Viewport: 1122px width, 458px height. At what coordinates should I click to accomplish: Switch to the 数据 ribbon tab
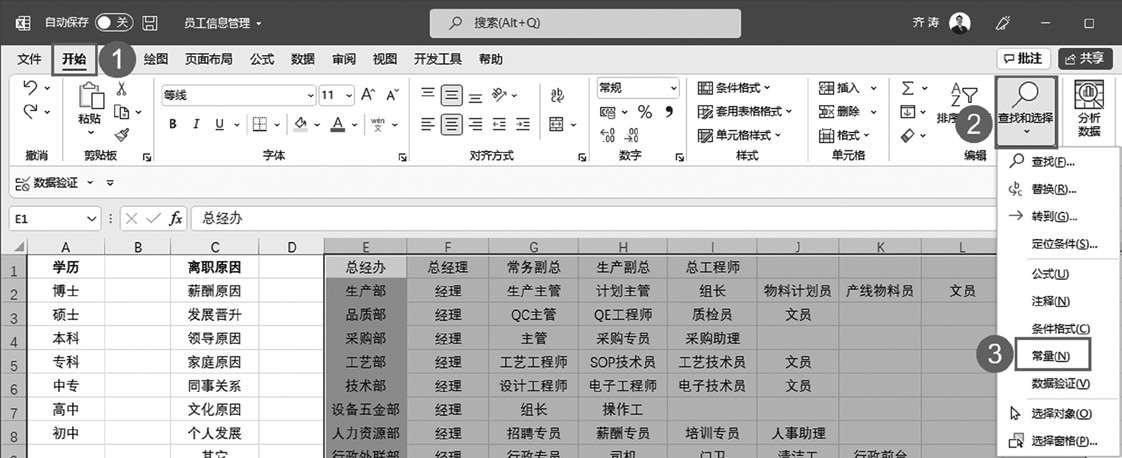[x=303, y=59]
